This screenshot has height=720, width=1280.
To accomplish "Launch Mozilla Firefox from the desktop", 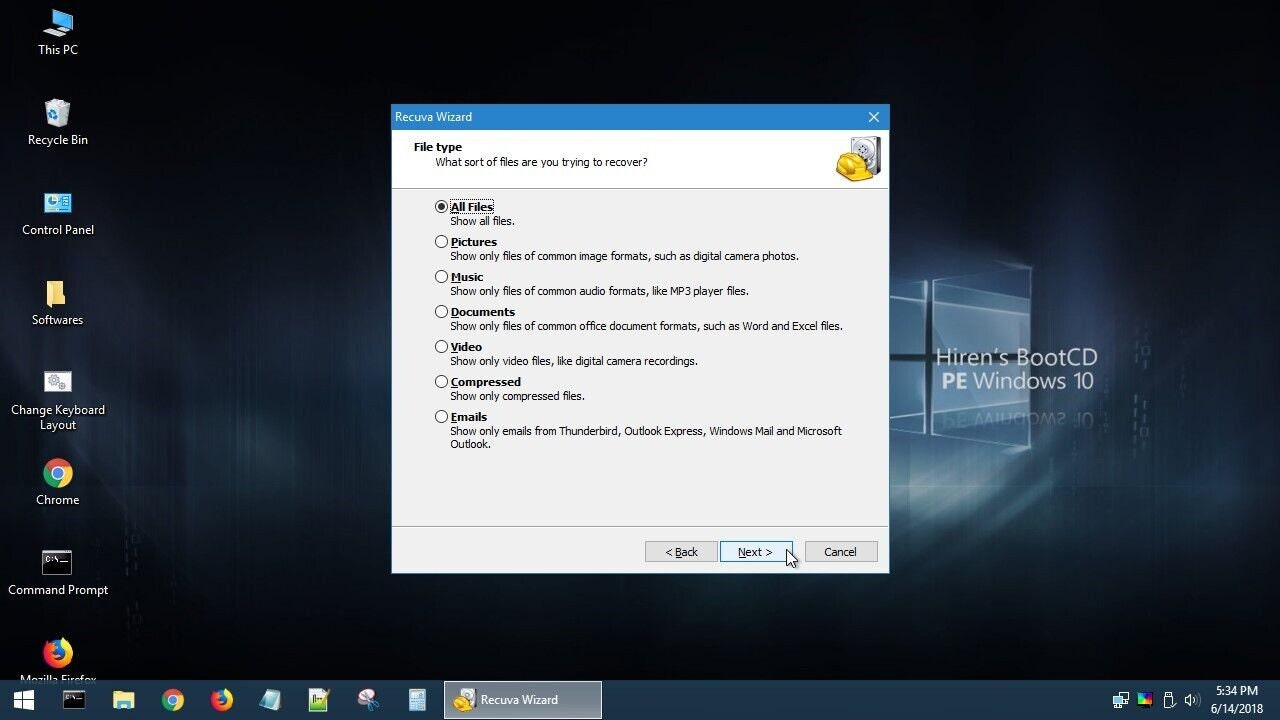I will tap(57, 655).
